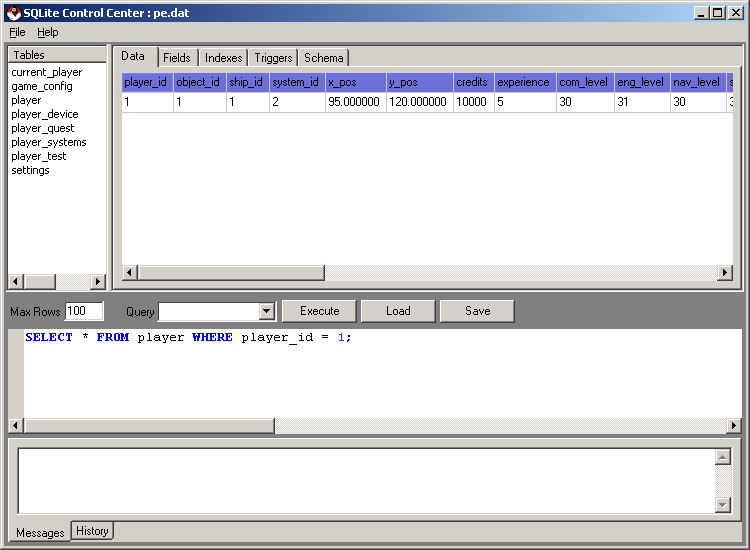The height and width of the screenshot is (550, 750).
Task: Click the data grid right scroll arrow
Action: 725,273
